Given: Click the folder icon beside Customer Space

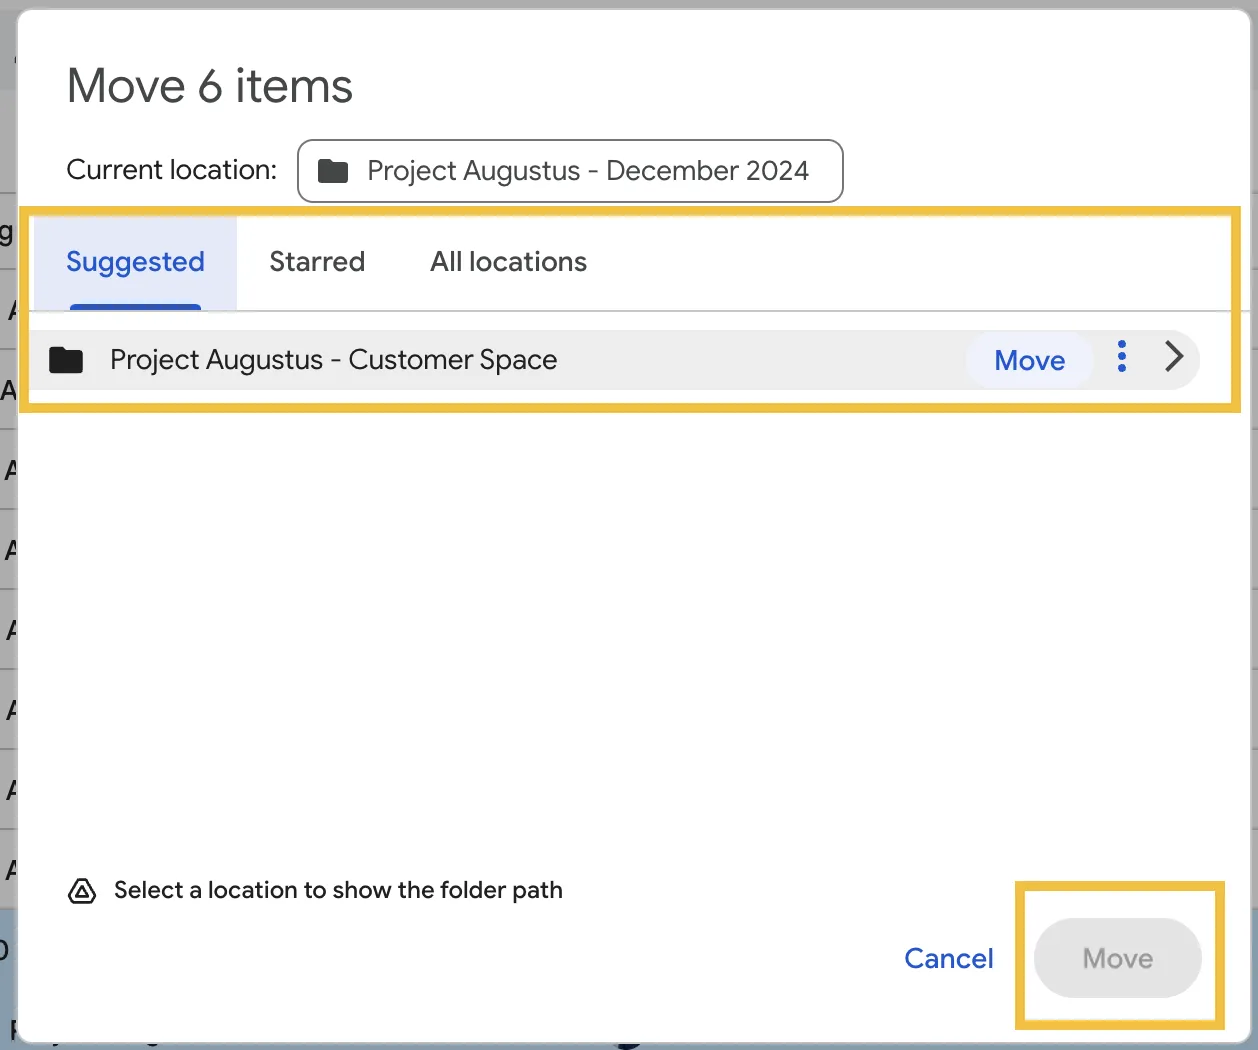Looking at the screenshot, I should point(66,359).
